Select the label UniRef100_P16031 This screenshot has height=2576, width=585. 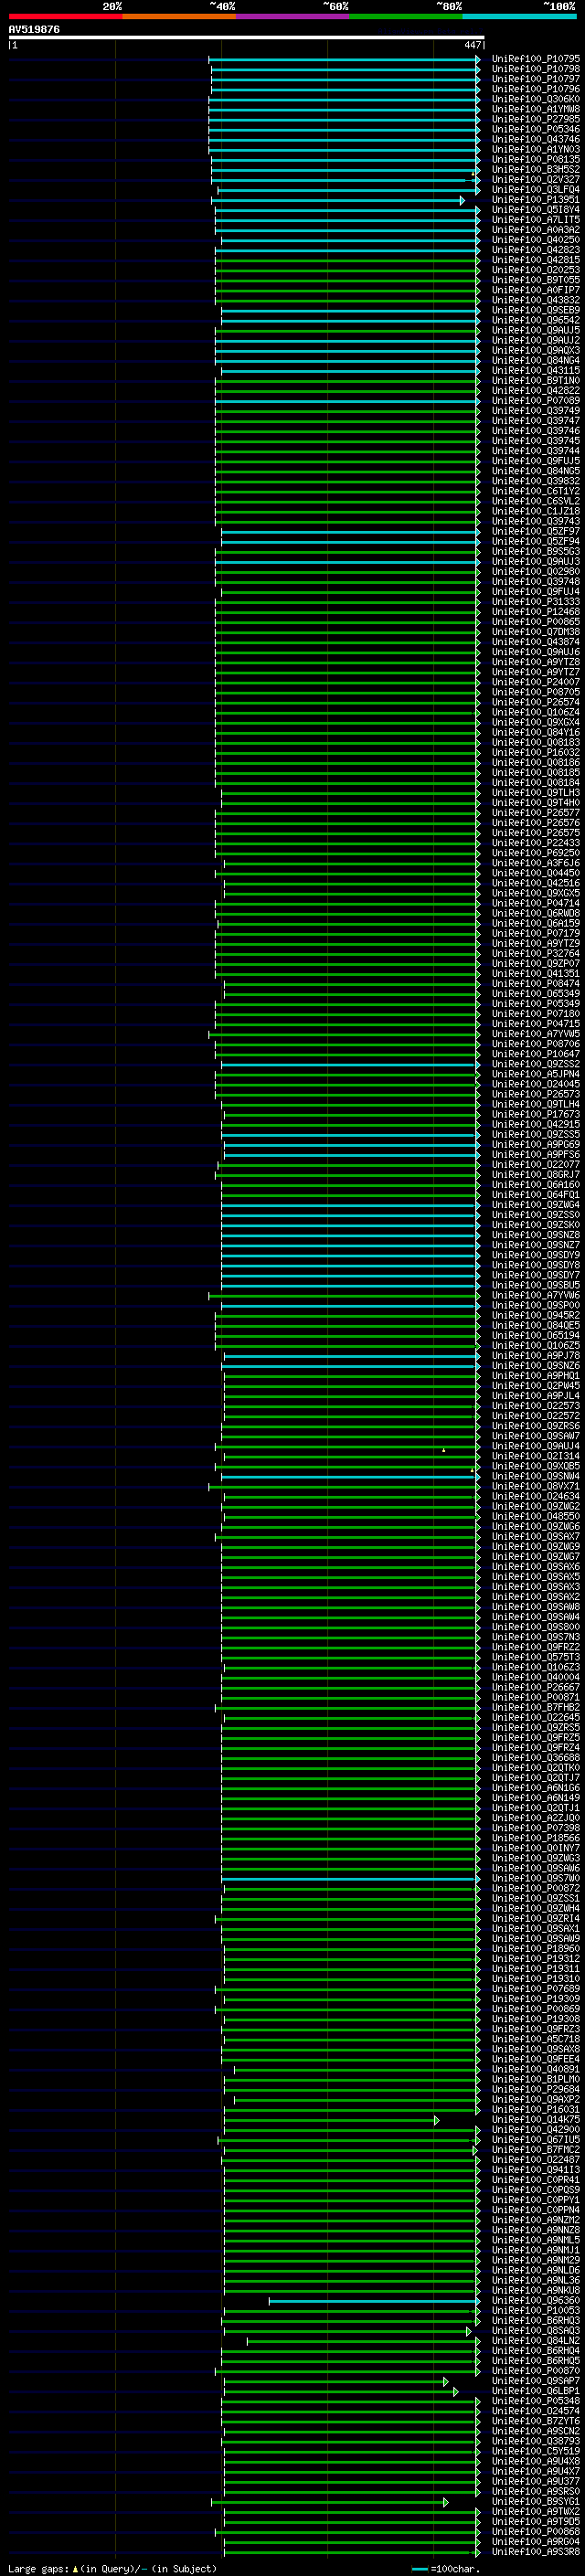pos(536,2109)
